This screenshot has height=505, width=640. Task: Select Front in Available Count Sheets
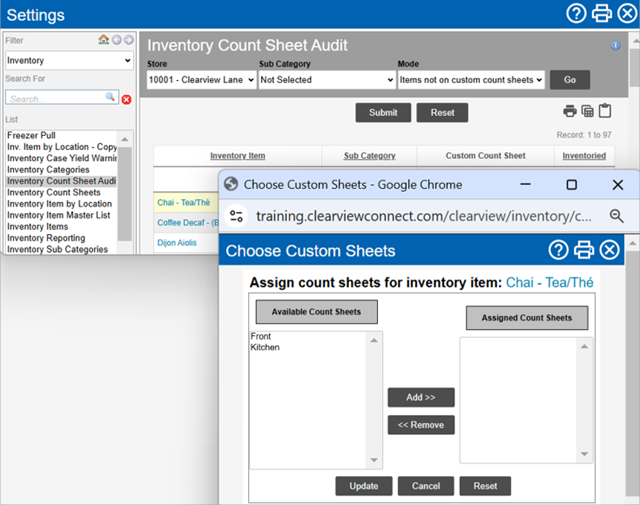[262, 337]
